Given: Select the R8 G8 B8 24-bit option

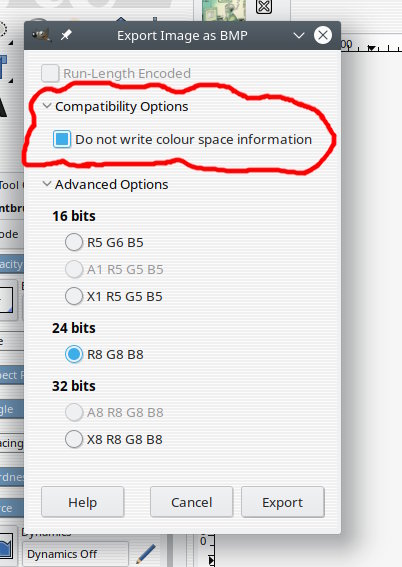Looking at the screenshot, I should 74,354.
